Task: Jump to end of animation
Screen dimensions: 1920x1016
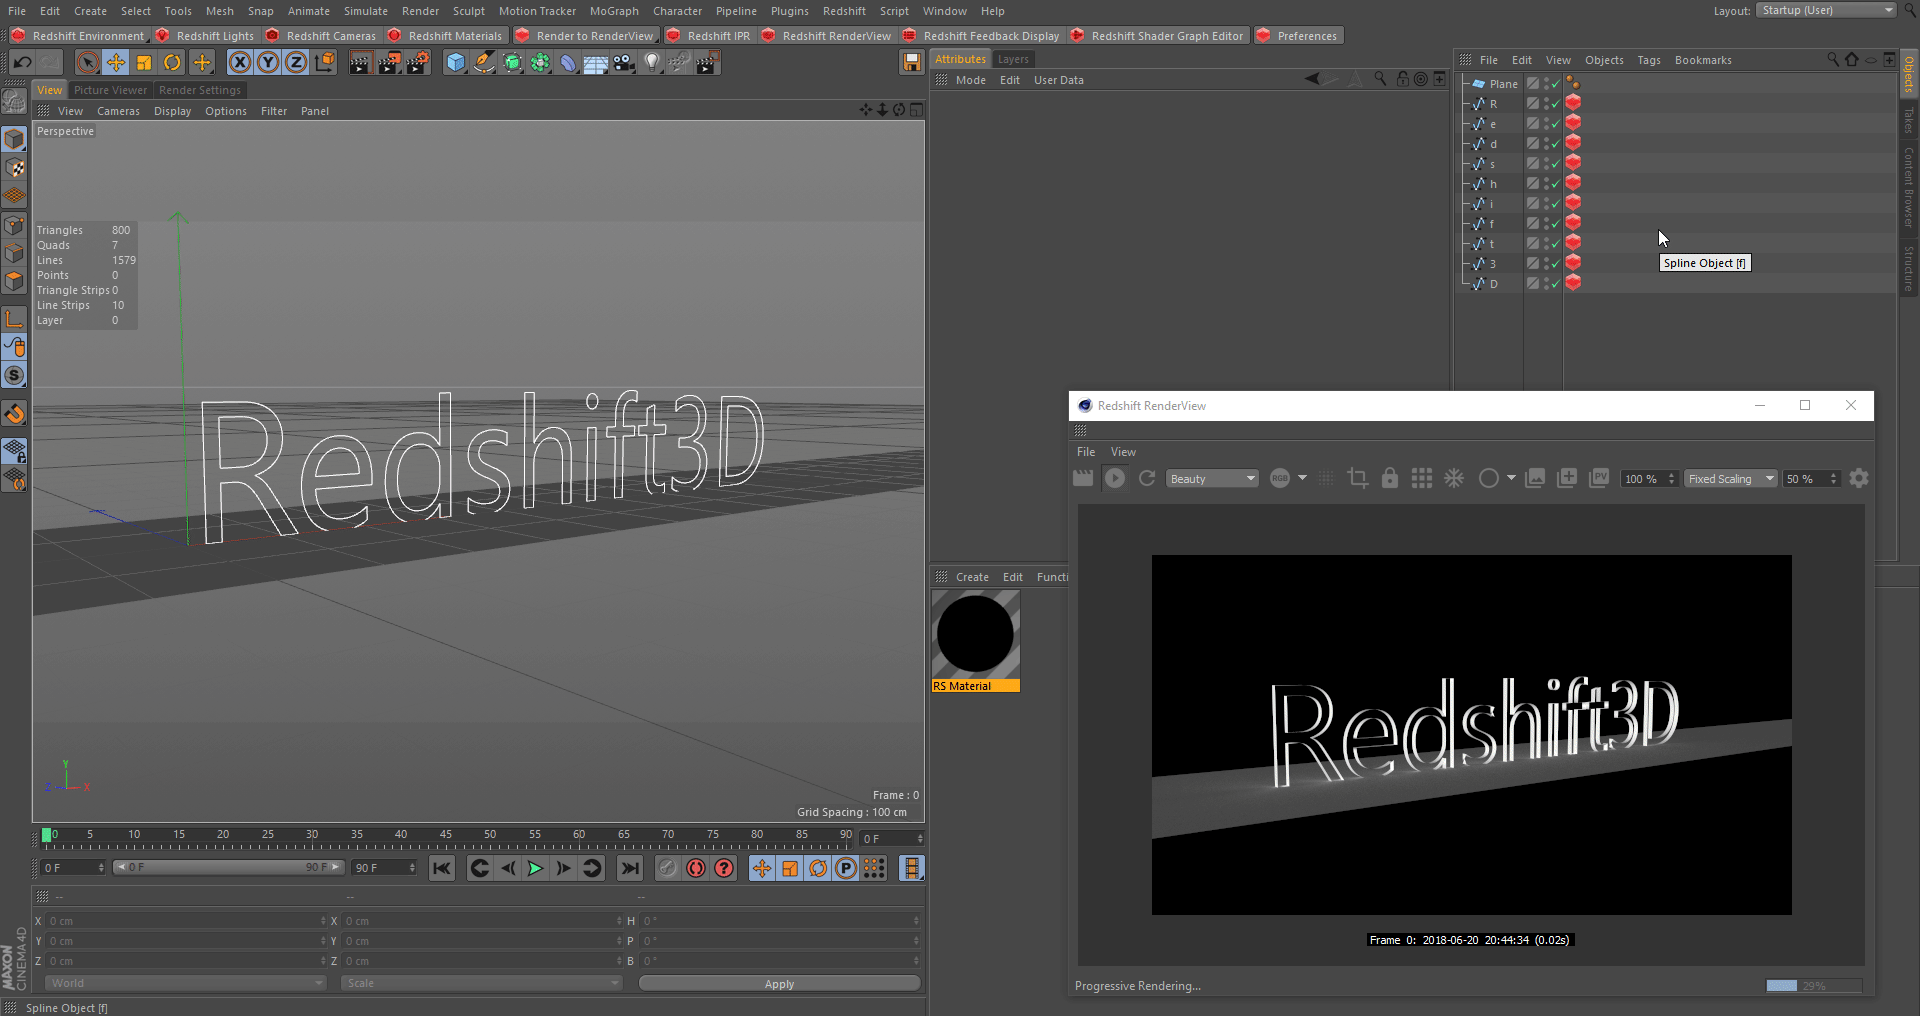Action: pyautogui.click(x=629, y=869)
